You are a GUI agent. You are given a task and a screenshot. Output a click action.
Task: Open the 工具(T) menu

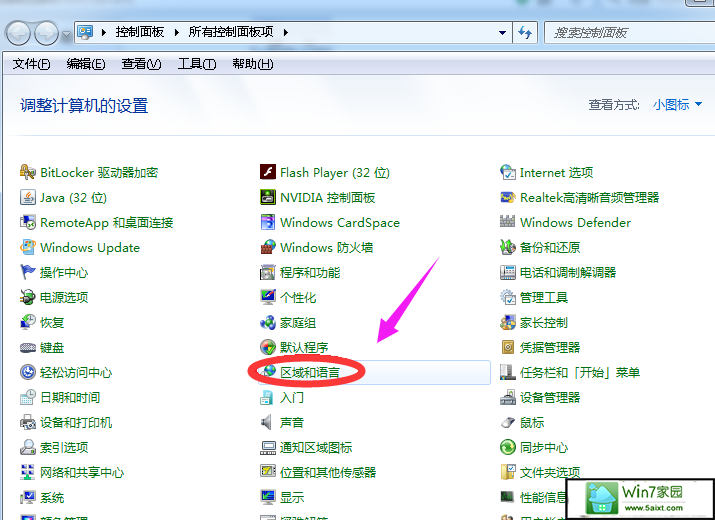pyautogui.click(x=197, y=64)
